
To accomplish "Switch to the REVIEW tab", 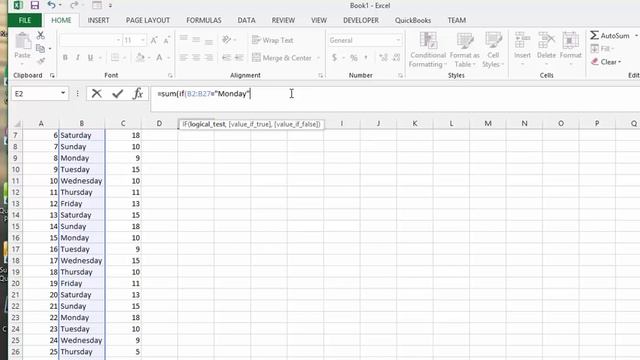I will (283, 20).
